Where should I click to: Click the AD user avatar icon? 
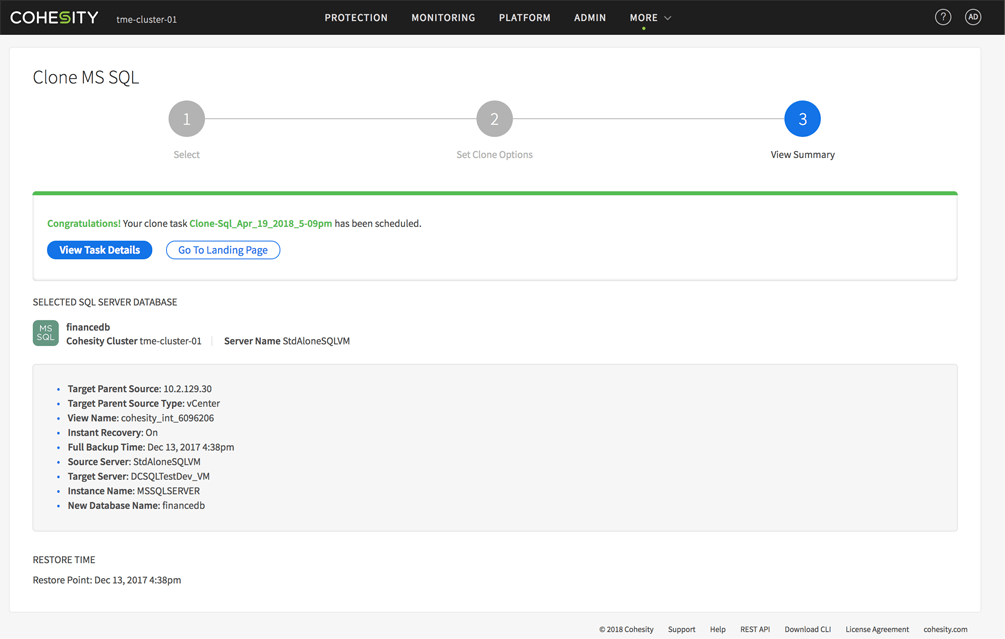pos(972,17)
